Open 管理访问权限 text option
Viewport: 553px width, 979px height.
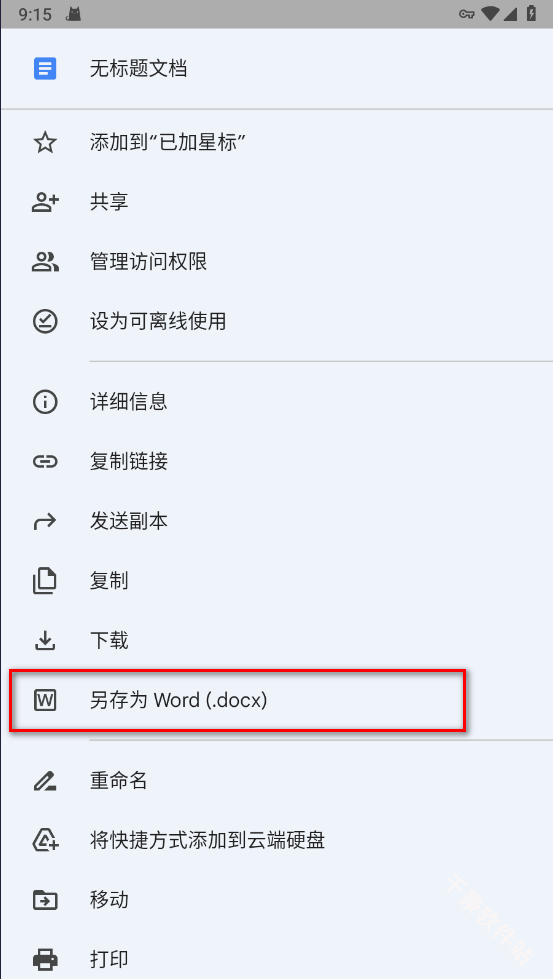[x=149, y=262]
